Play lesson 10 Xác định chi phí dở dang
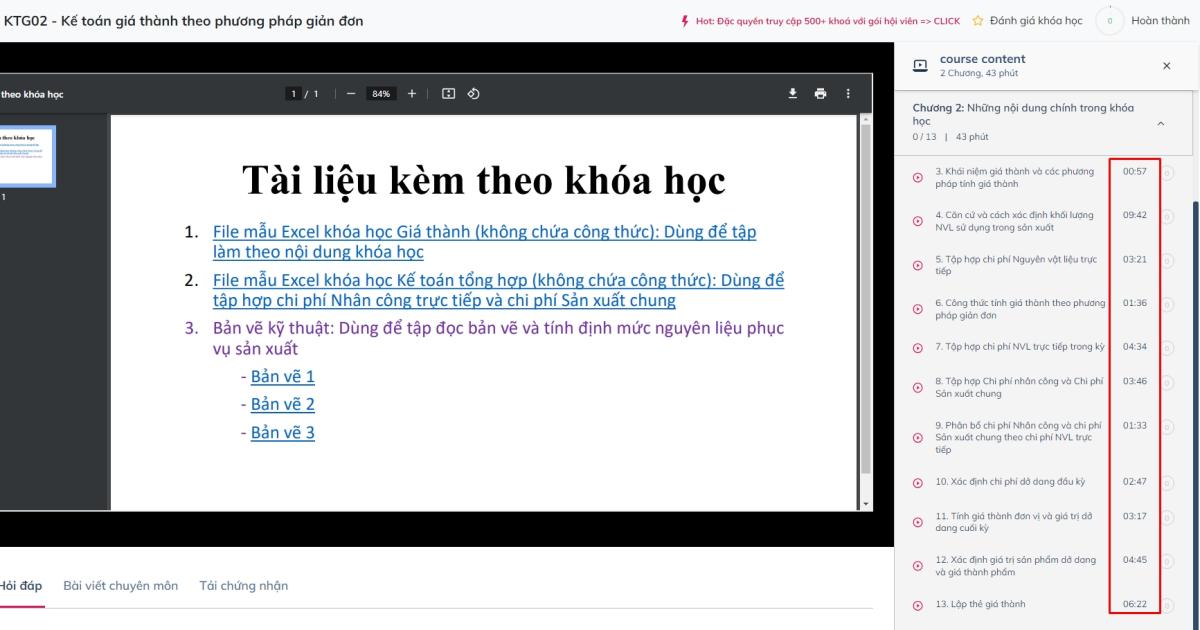This screenshot has width=1200, height=630. (x=918, y=482)
